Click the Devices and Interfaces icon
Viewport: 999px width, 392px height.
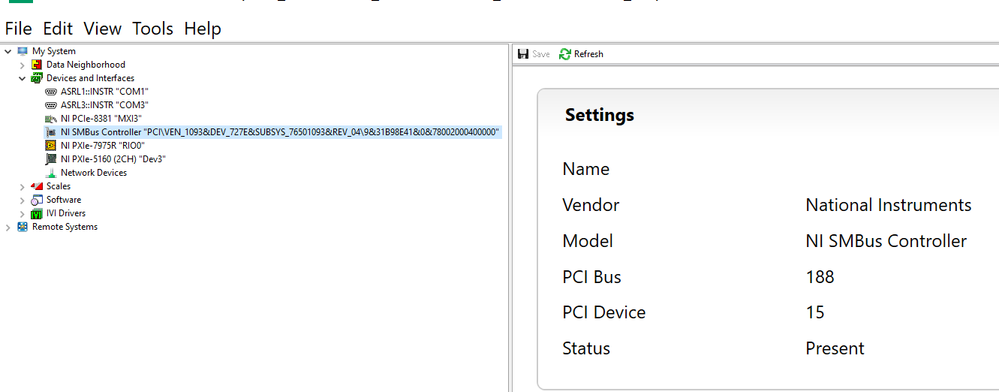pos(36,78)
